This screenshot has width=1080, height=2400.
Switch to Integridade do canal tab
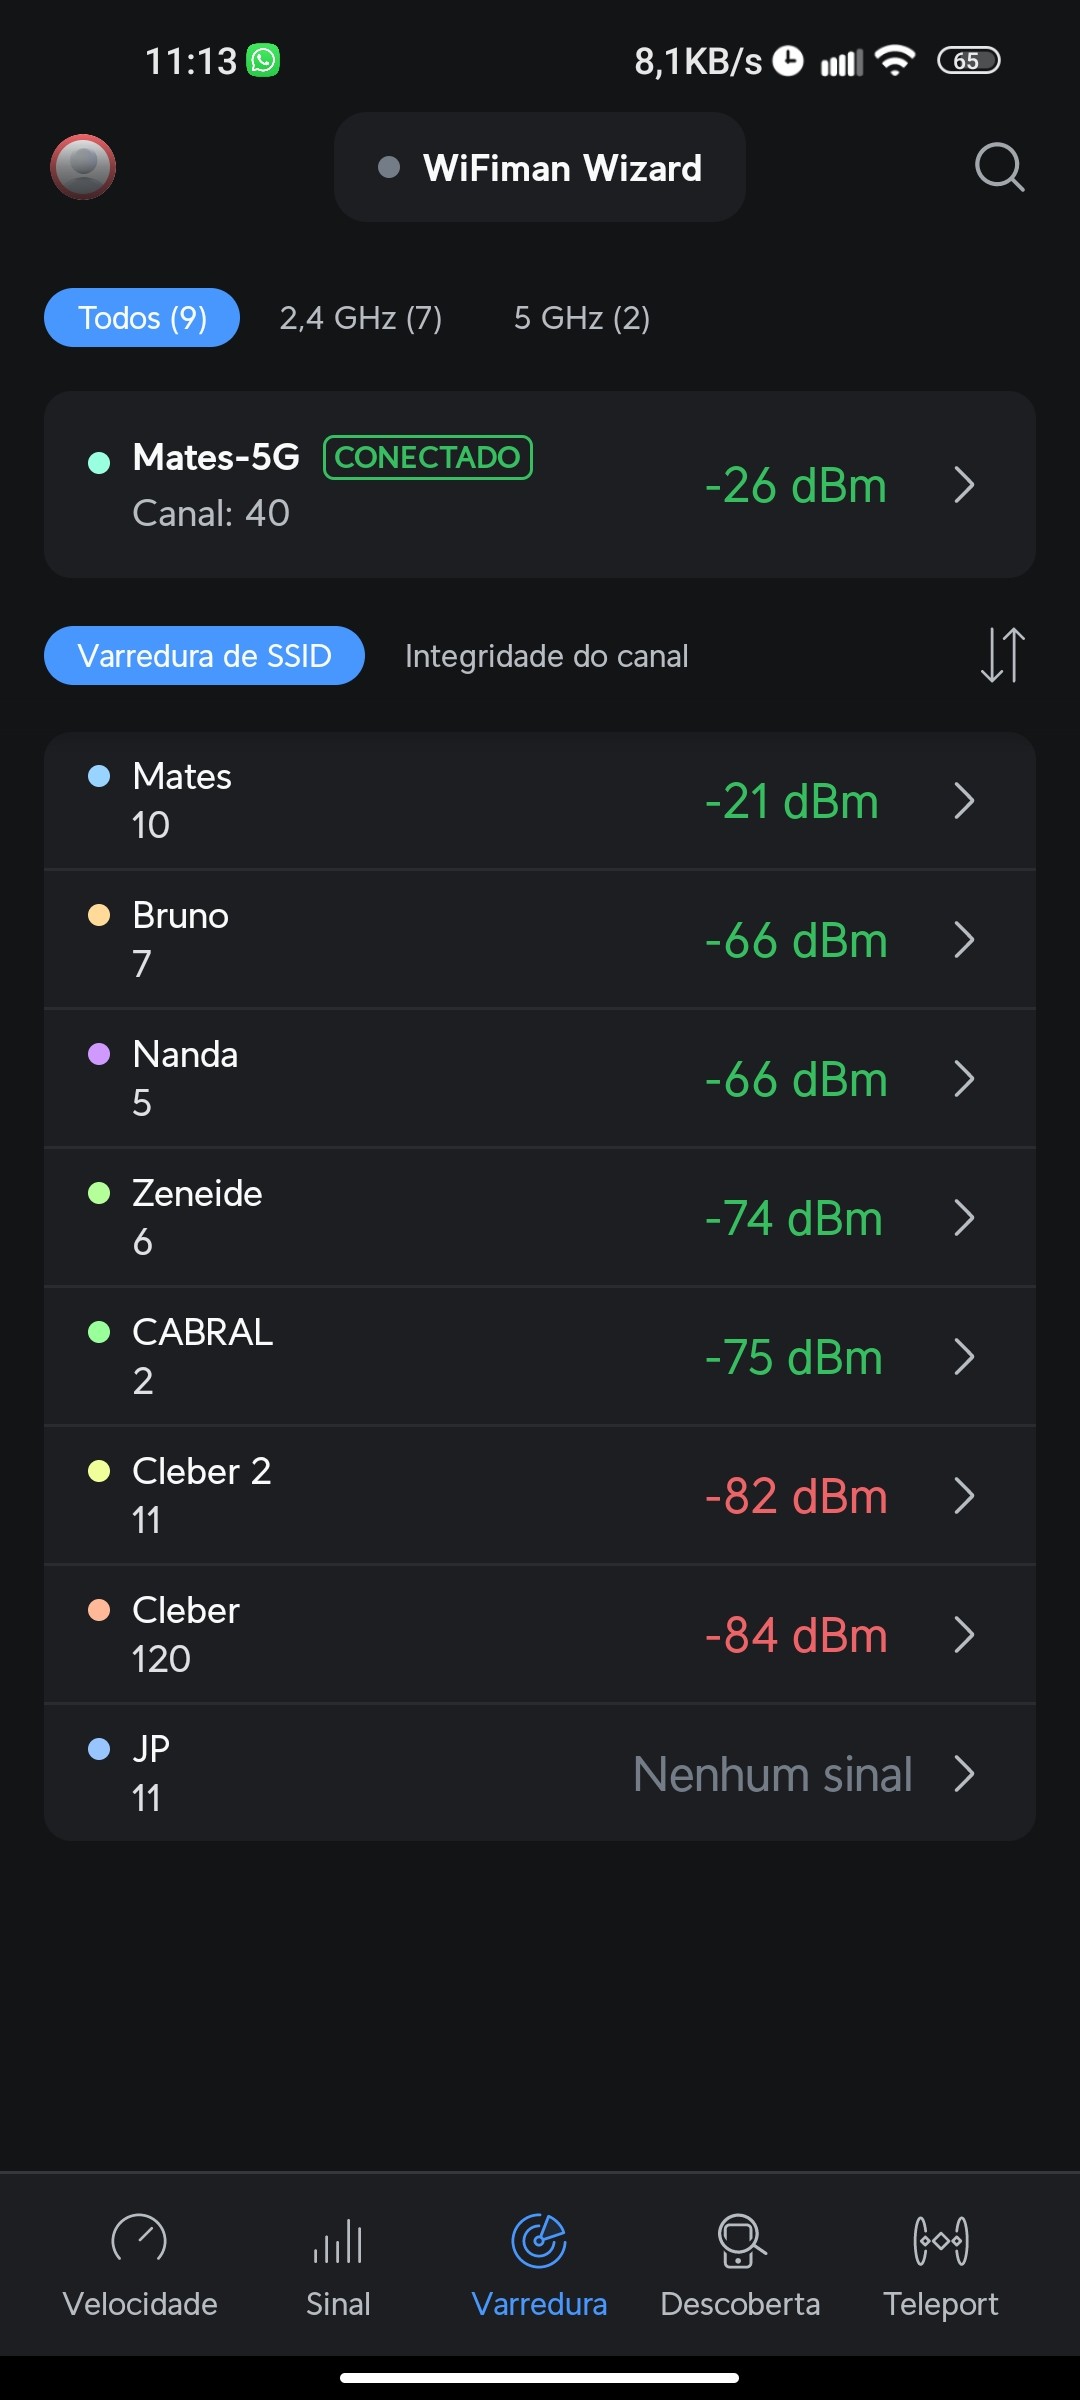click(546, 656)
